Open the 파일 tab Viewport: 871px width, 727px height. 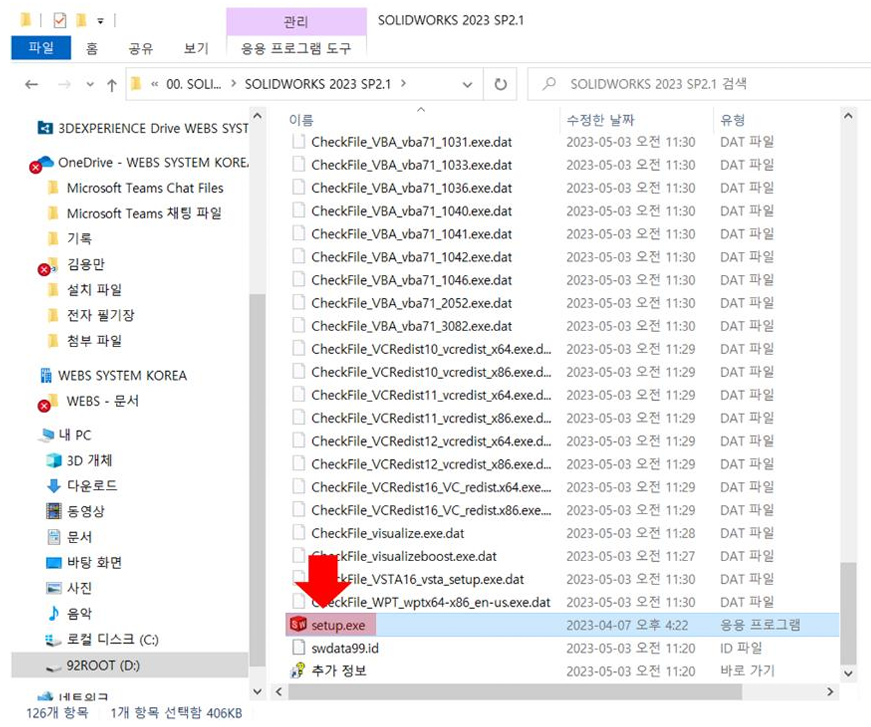point(41,48)
